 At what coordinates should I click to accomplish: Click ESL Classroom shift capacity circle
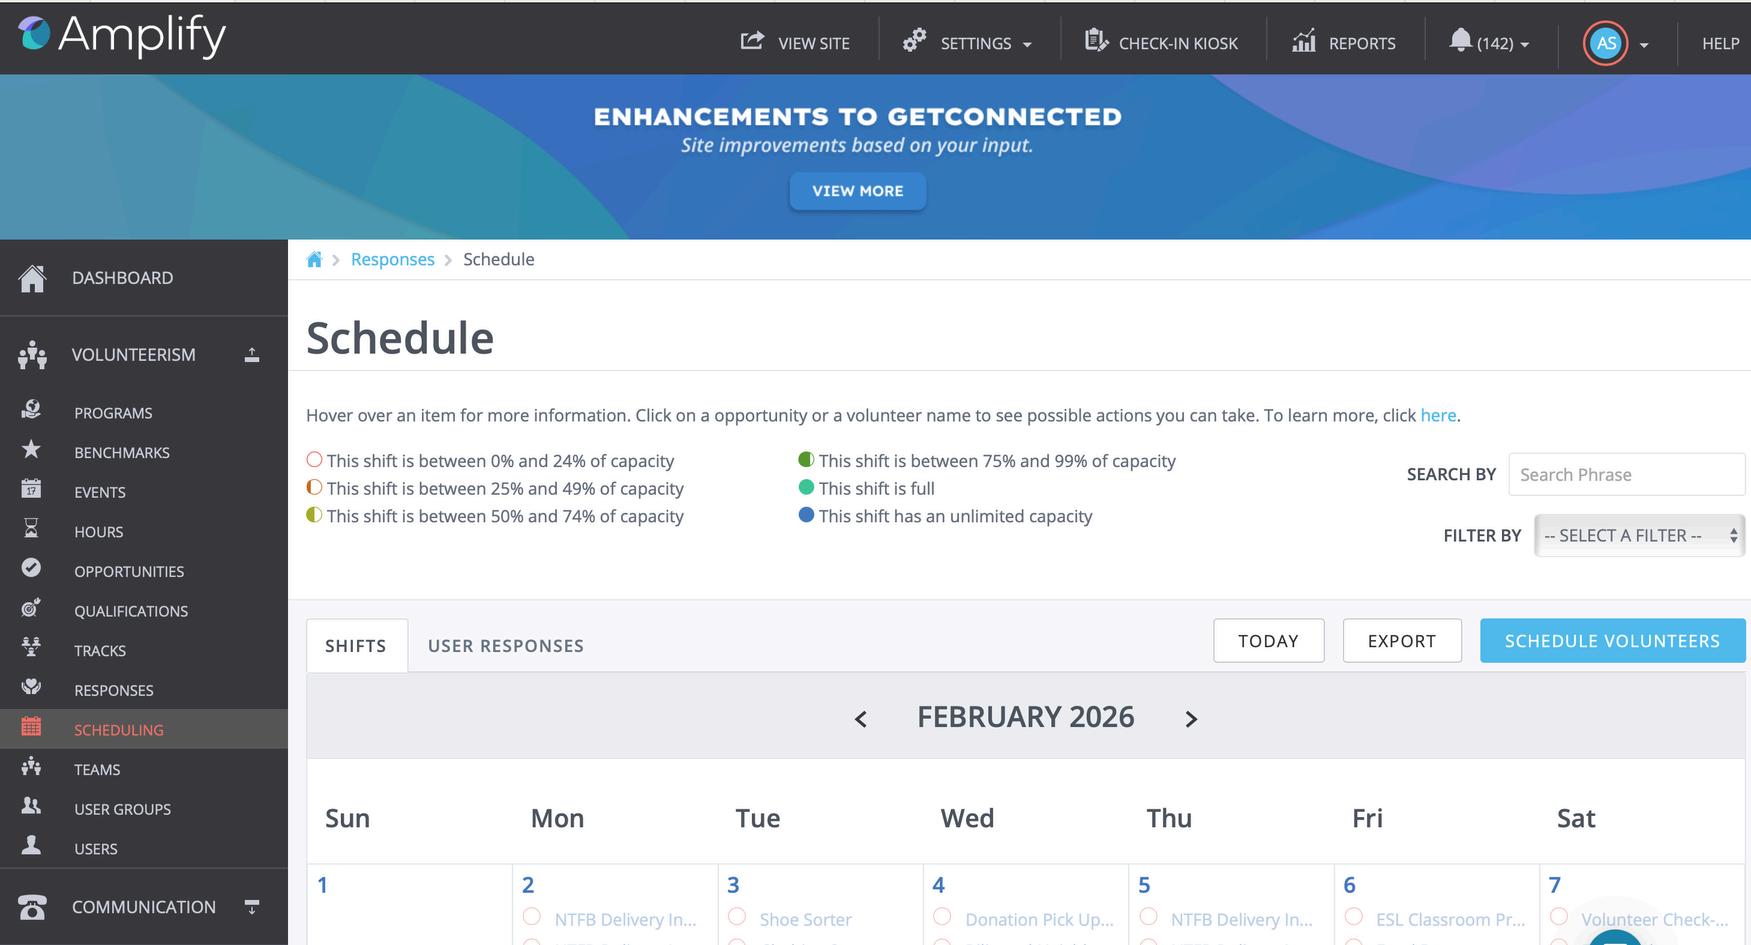[x=1354, y=917]
